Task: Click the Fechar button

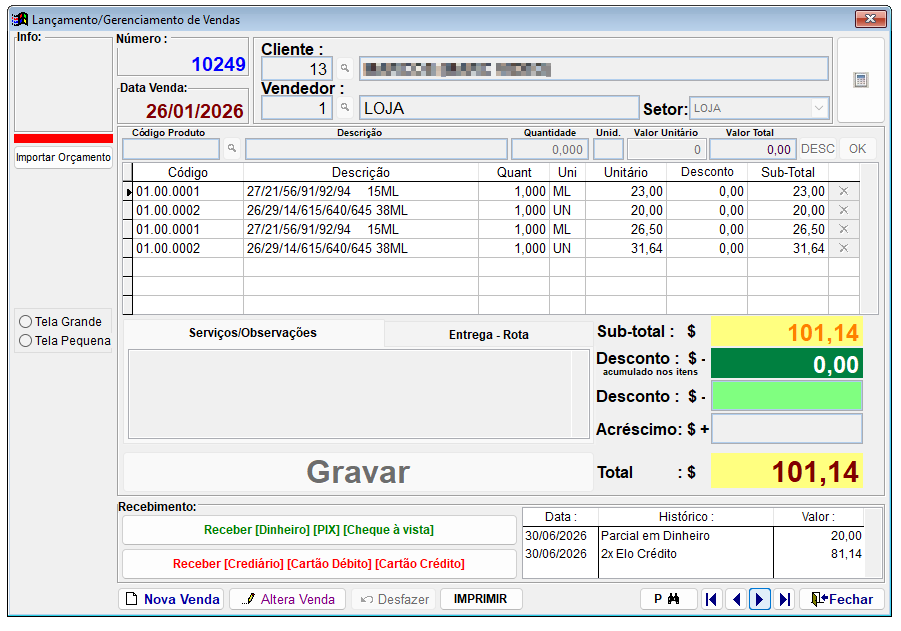Action: click(842, 599)
